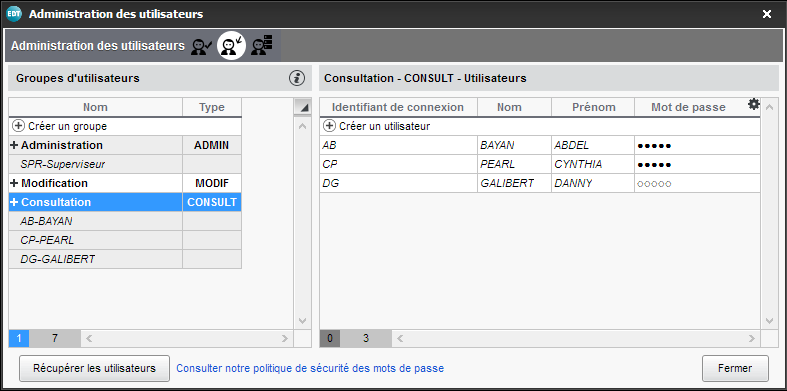
Task: Click the Fermer button
Action: coord(735,368)
